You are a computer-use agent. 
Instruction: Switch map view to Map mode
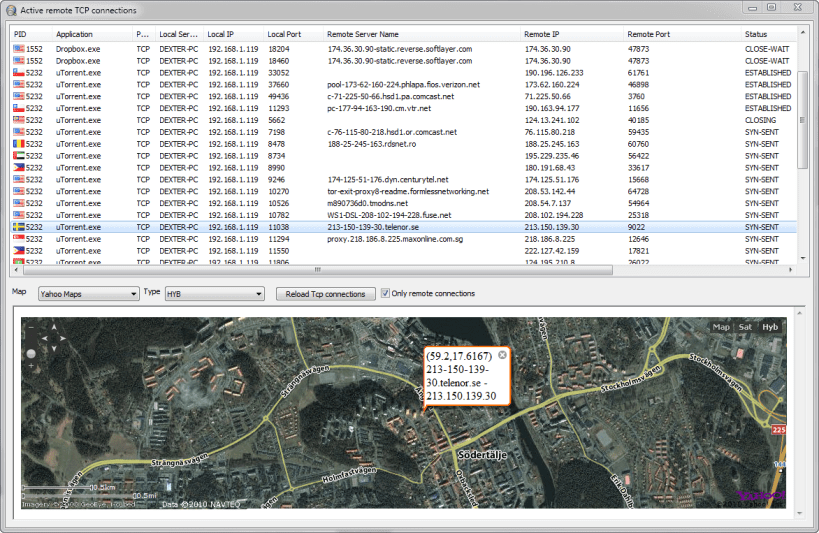click(721, 327)
